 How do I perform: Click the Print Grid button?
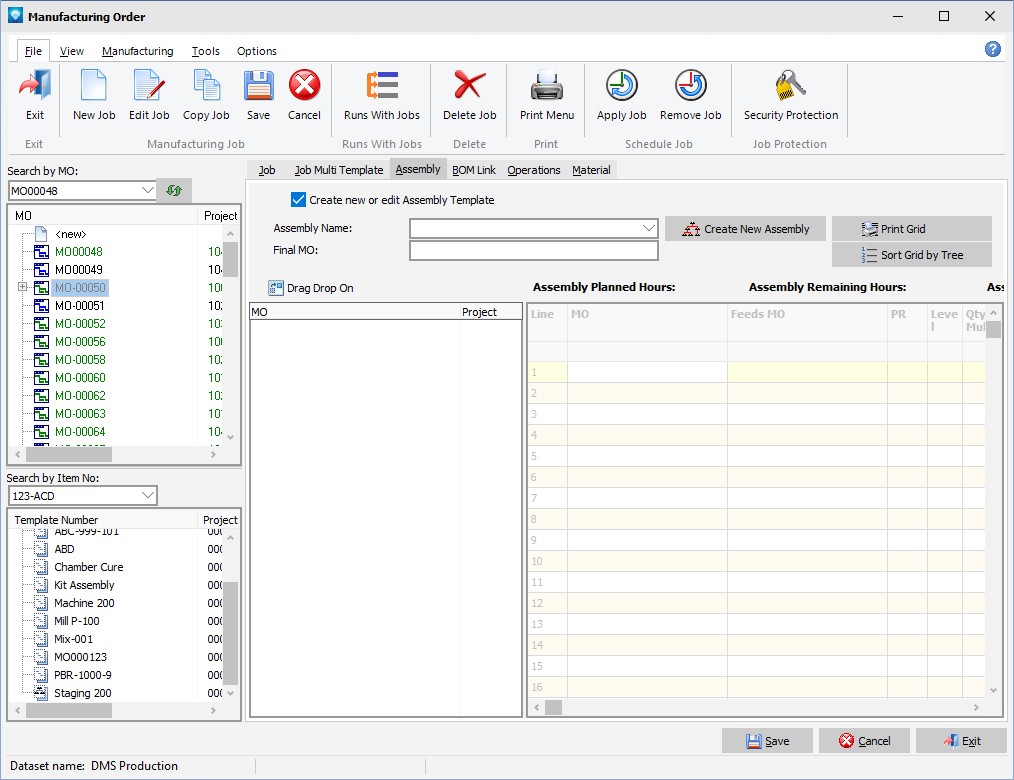(912, 229)
